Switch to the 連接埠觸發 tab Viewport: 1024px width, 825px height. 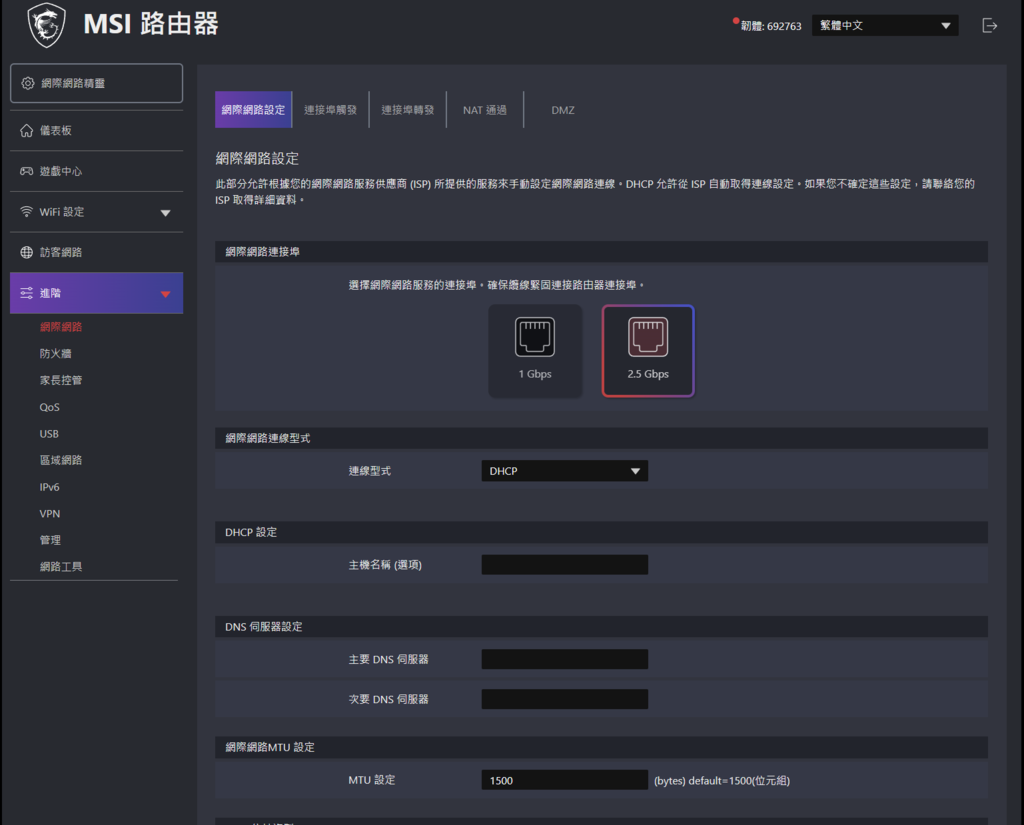tap(330, 110)
